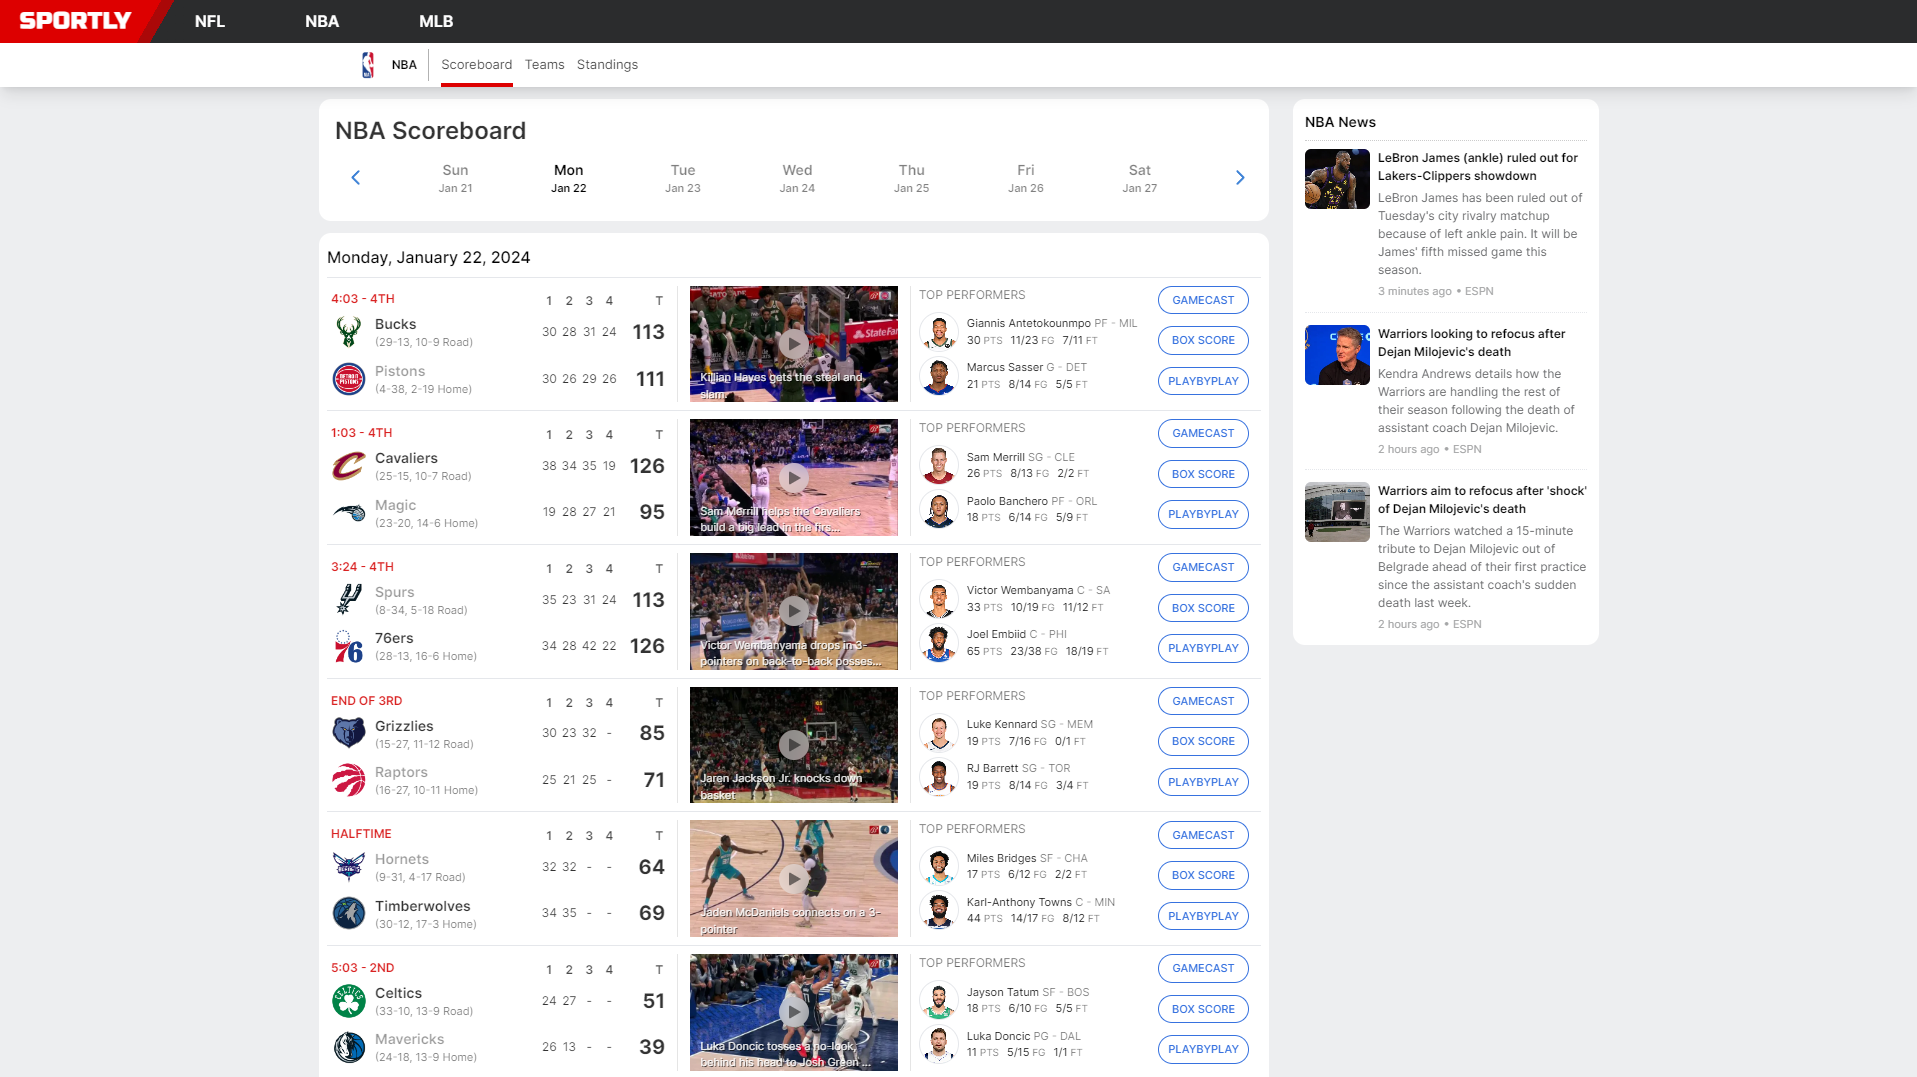Click Karl-Anthony Towns' headshot

coord(939,911)
